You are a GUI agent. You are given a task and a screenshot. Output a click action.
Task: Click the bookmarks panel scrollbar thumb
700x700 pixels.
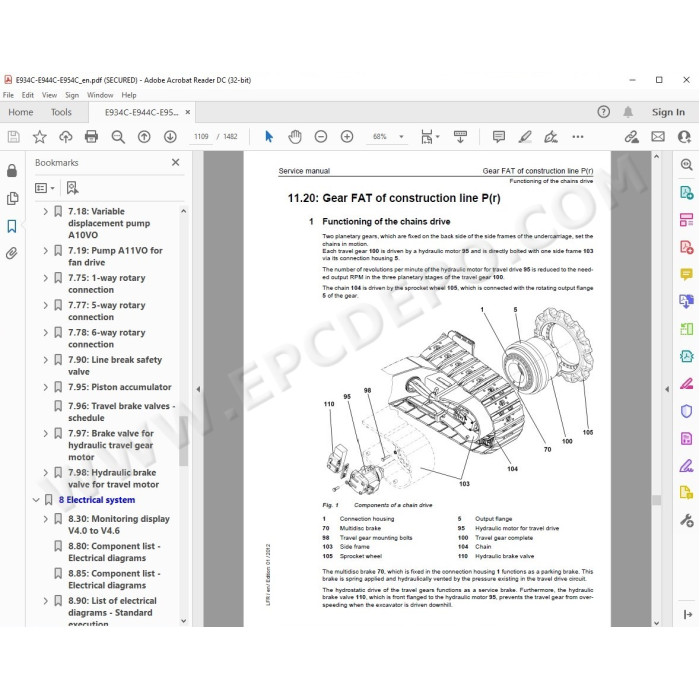pyautogui.click(x=183, y=441)
